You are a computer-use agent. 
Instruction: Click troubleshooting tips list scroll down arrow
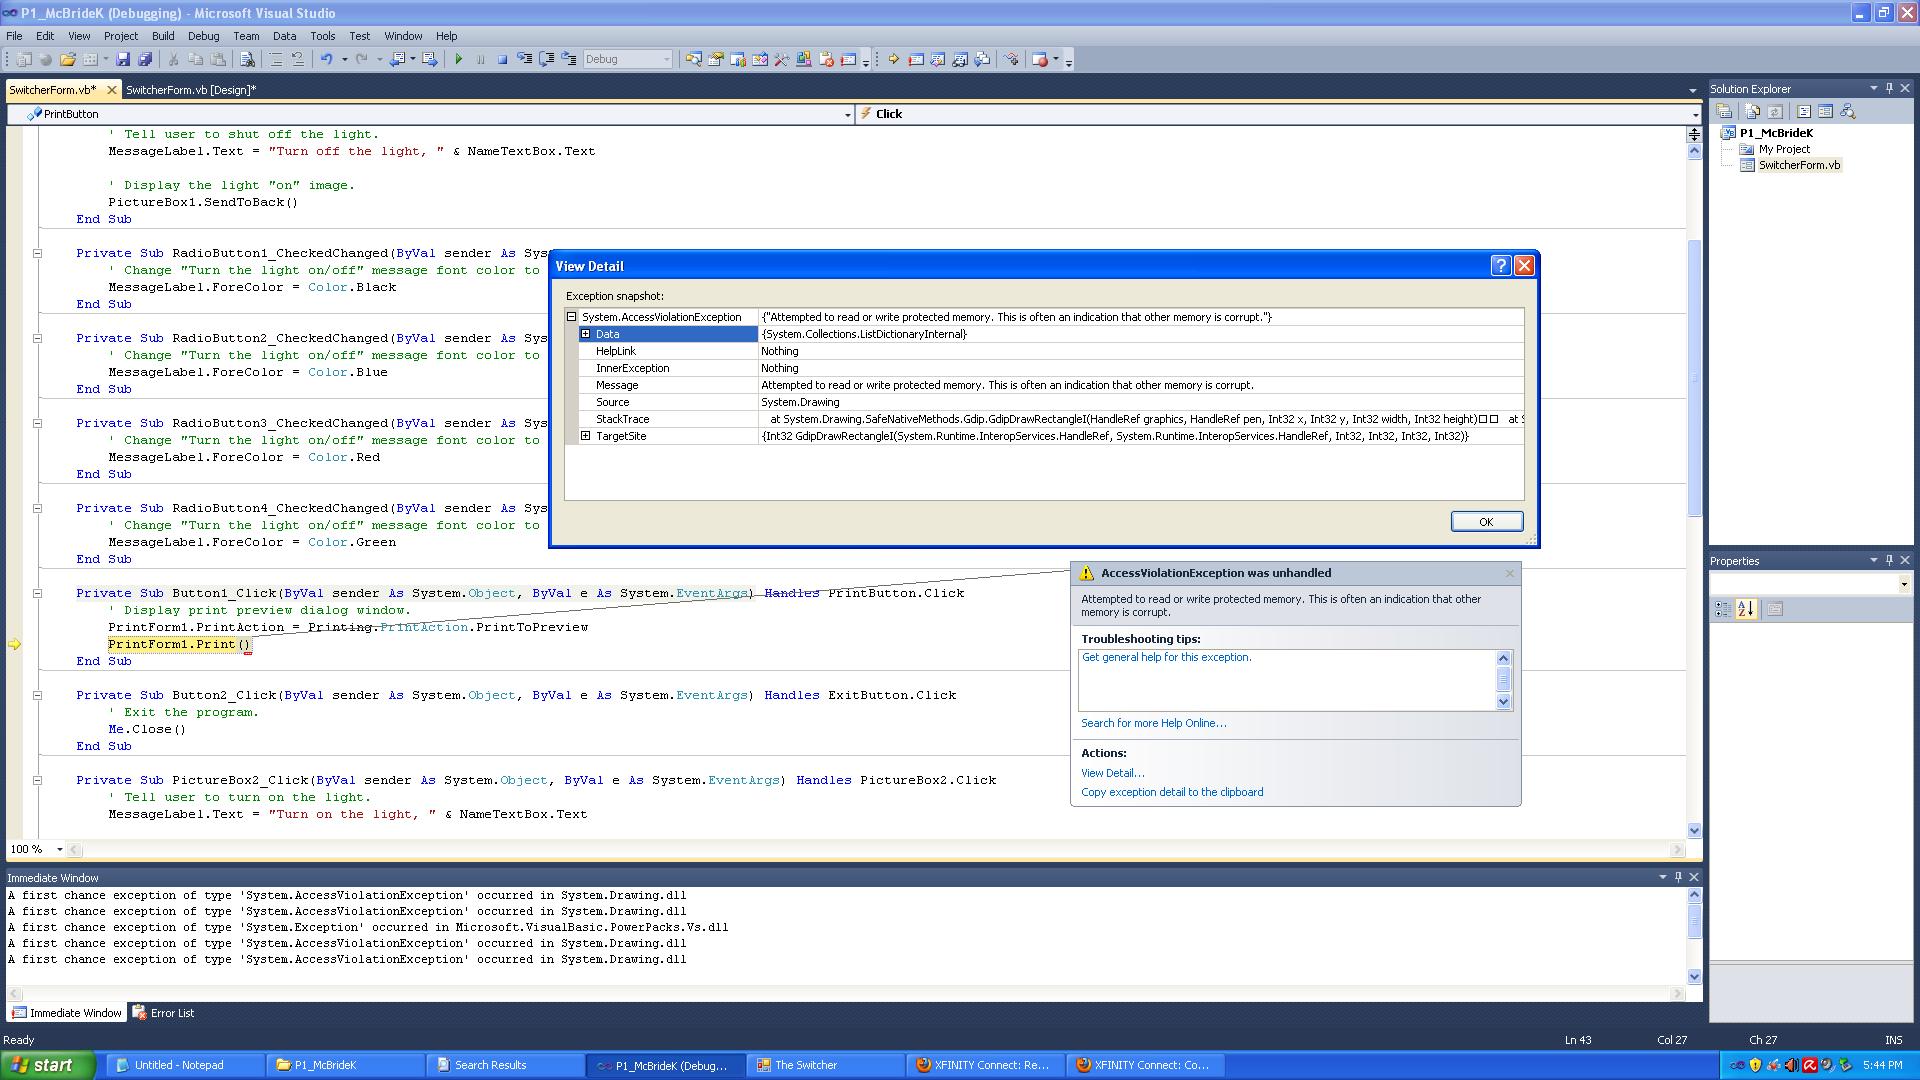coord(1502,701)
